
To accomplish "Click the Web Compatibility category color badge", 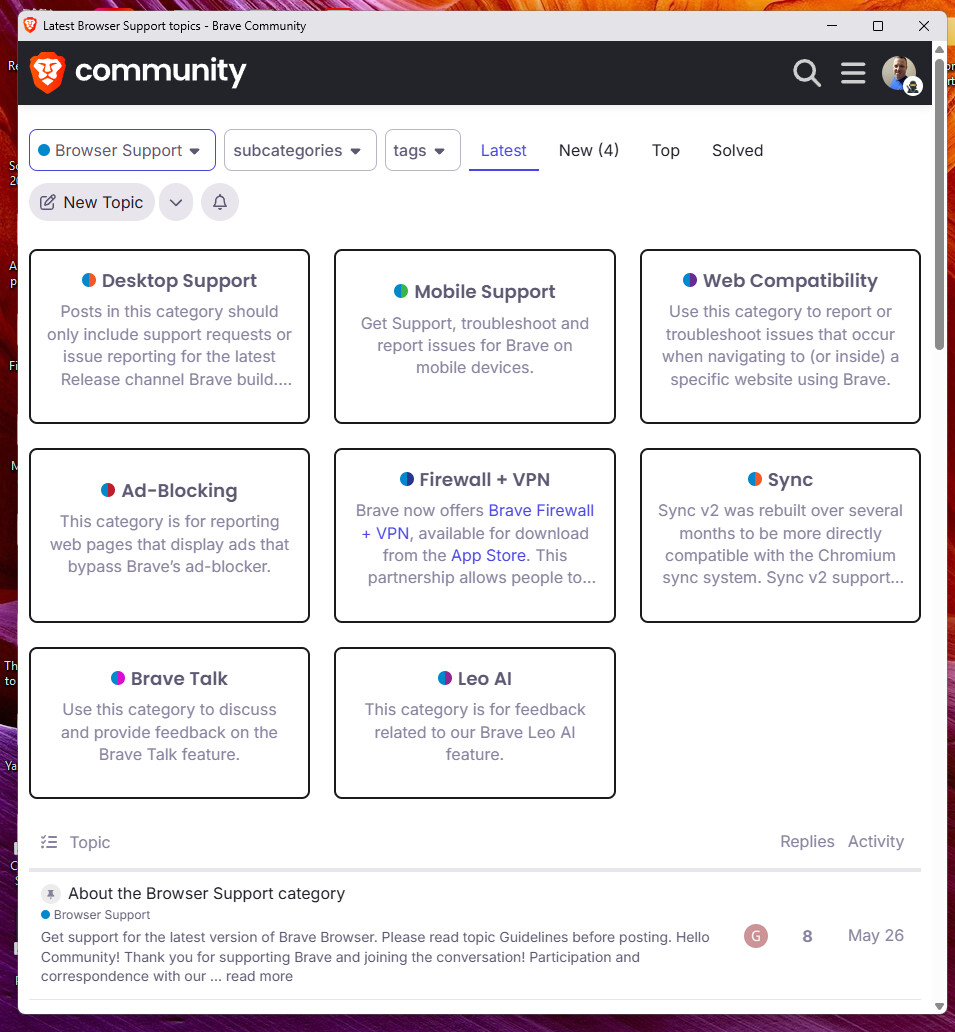I will tap(690, 280).
